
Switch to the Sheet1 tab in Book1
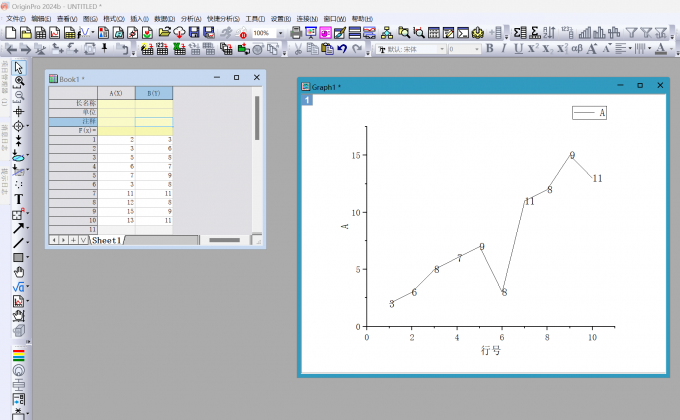(x=107, y=240)
